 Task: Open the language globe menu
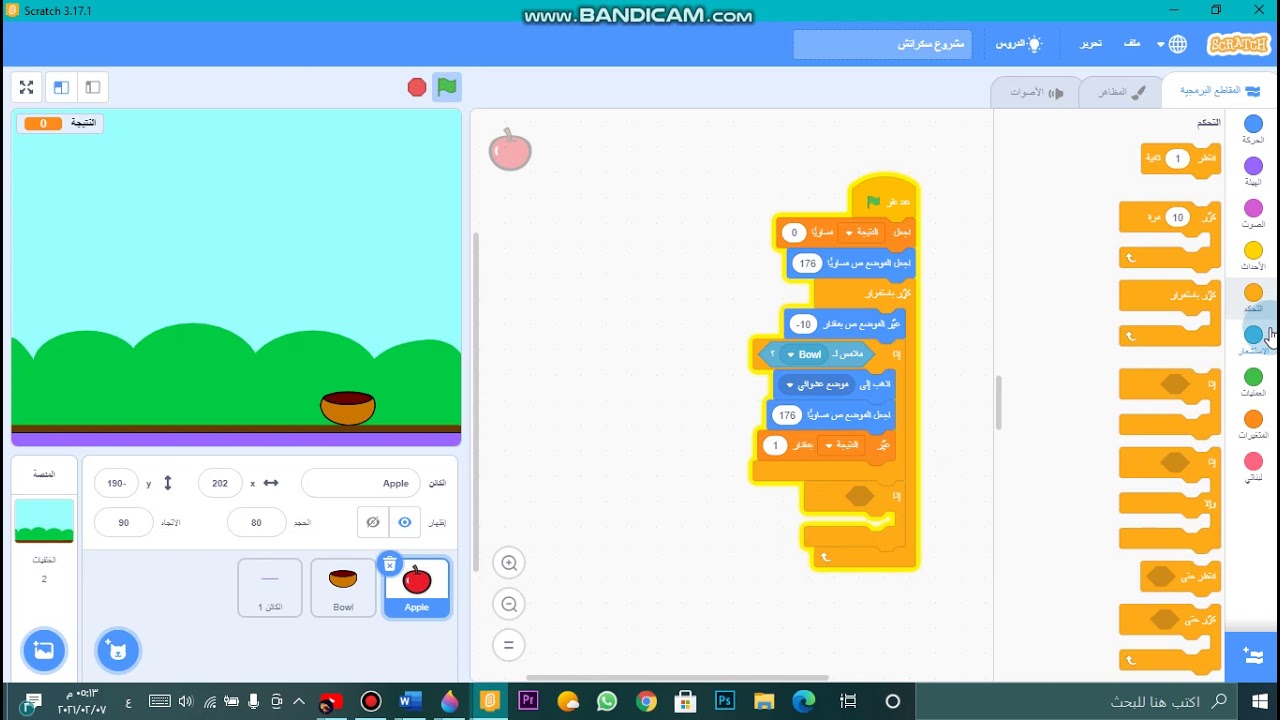click(x=1172, y=44)
